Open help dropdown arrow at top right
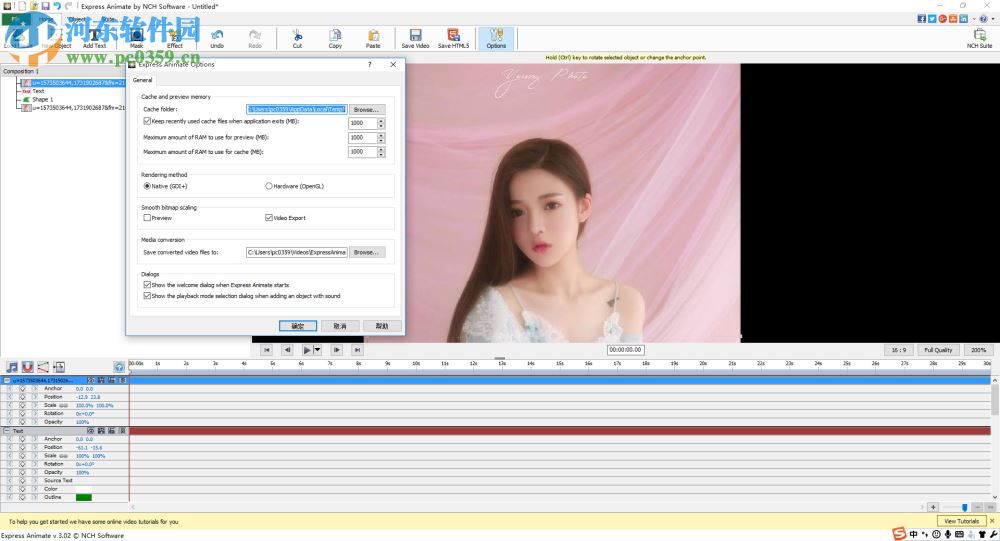 pyautogui.click(x=992, y=19)
